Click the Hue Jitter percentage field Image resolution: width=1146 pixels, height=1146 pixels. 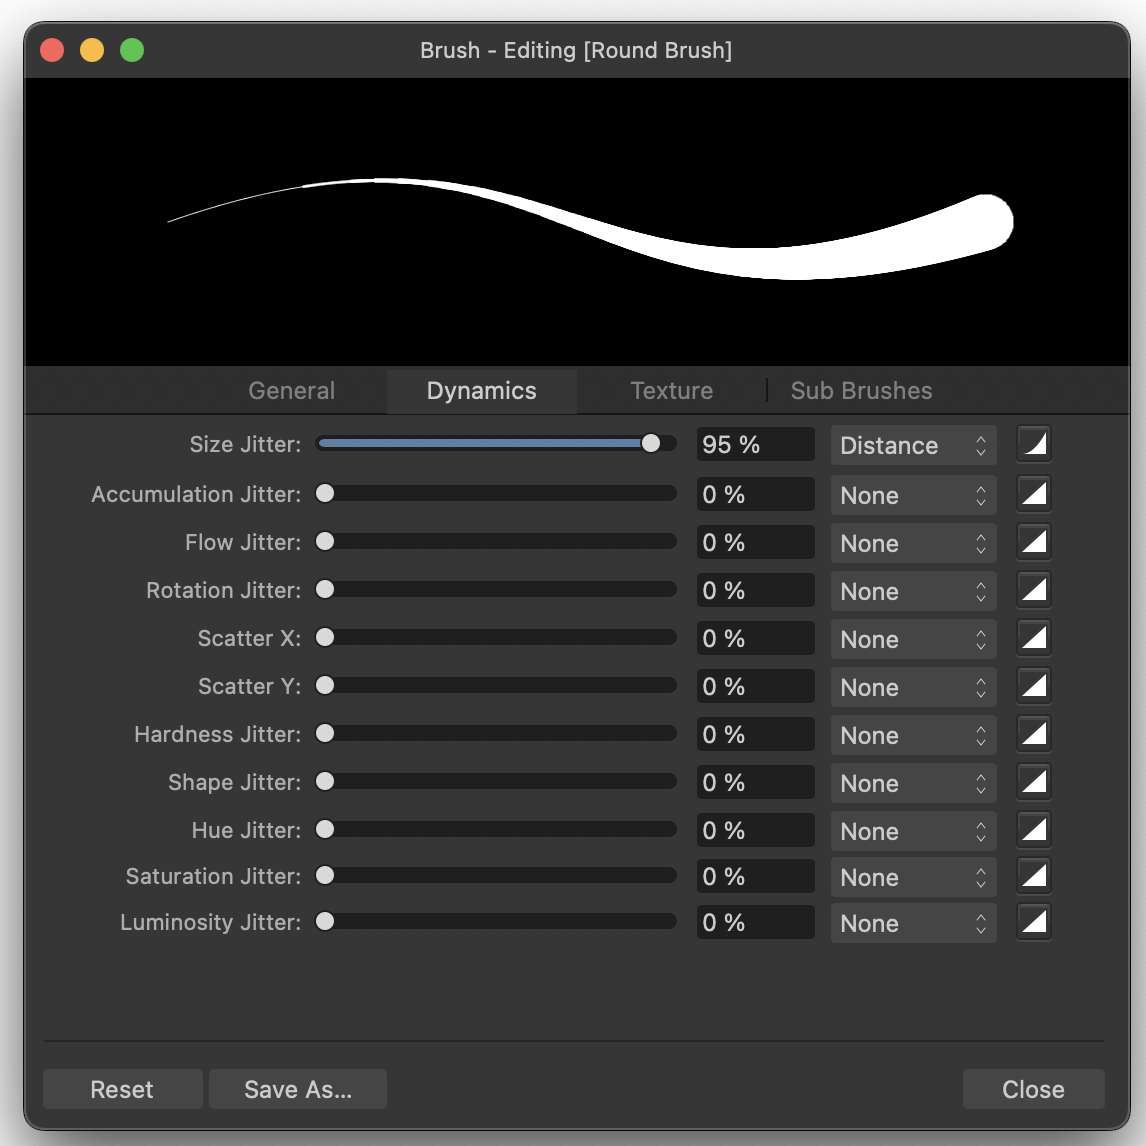pos(756,830)
